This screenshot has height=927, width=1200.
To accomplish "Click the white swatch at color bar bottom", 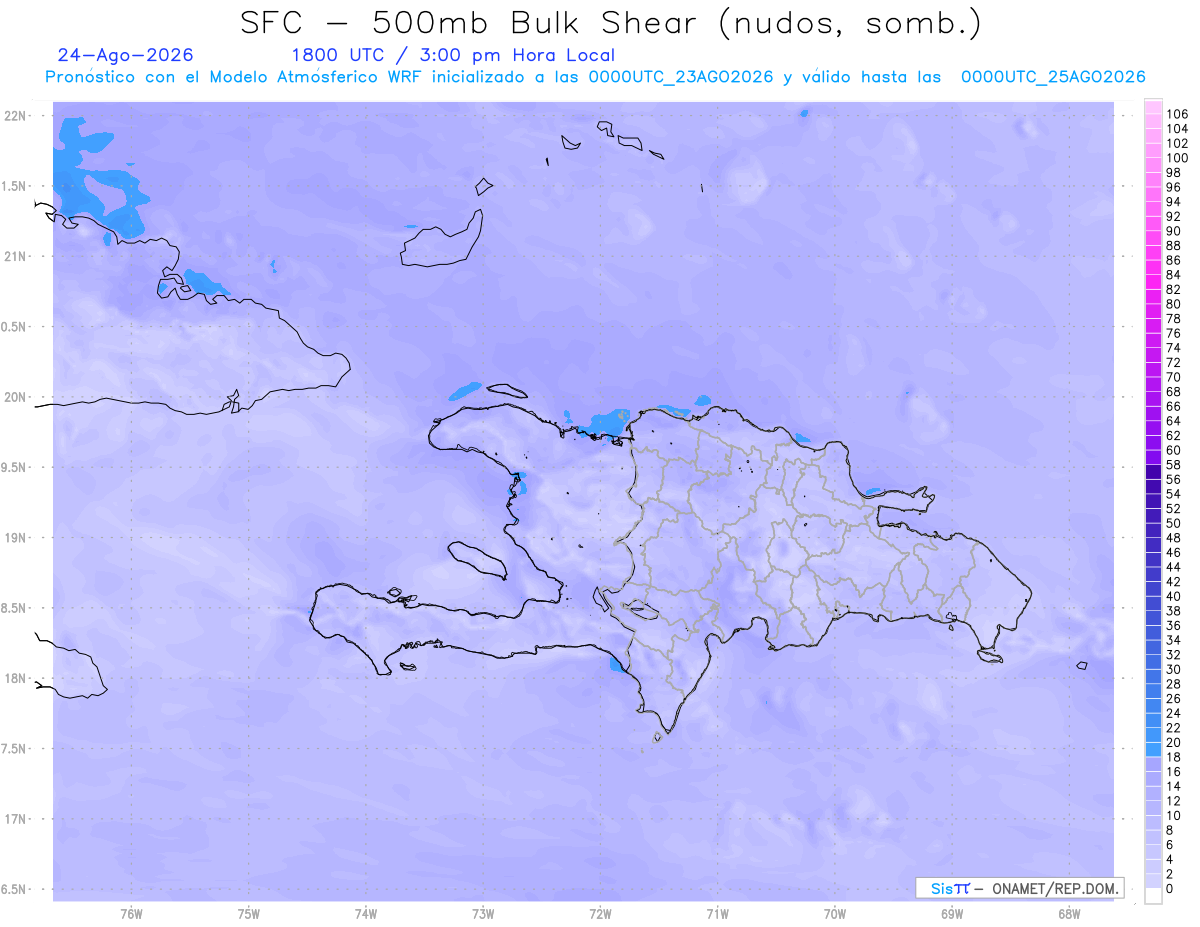I will (x=1153, y=895).
